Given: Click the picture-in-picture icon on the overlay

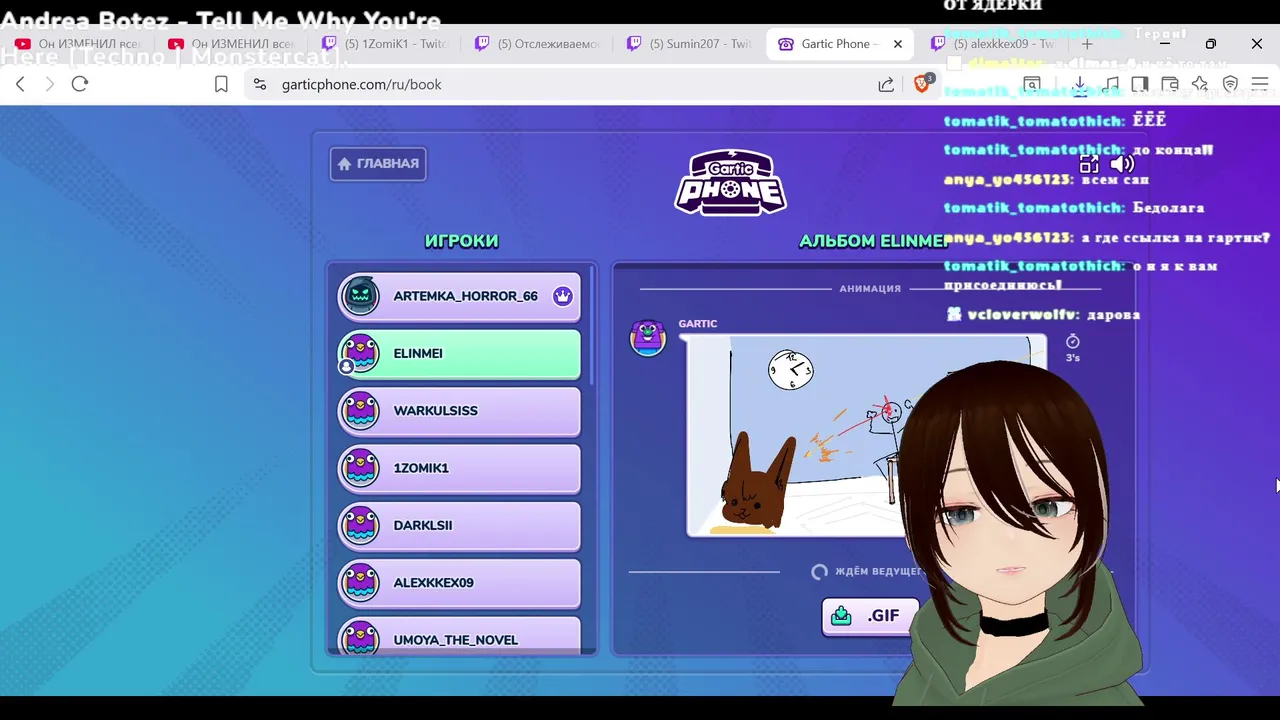Looking at the screenshot, I should point(1089,164).
